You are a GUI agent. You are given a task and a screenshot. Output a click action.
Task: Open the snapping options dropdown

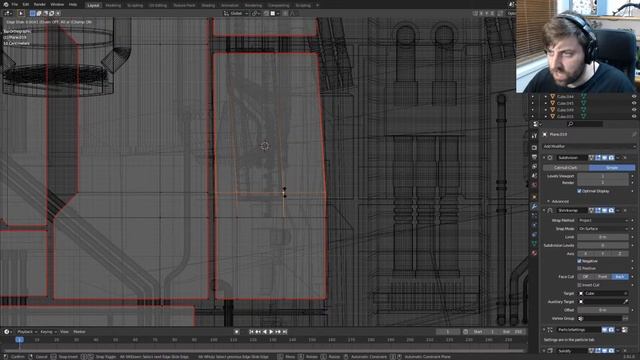click(275, 13)
